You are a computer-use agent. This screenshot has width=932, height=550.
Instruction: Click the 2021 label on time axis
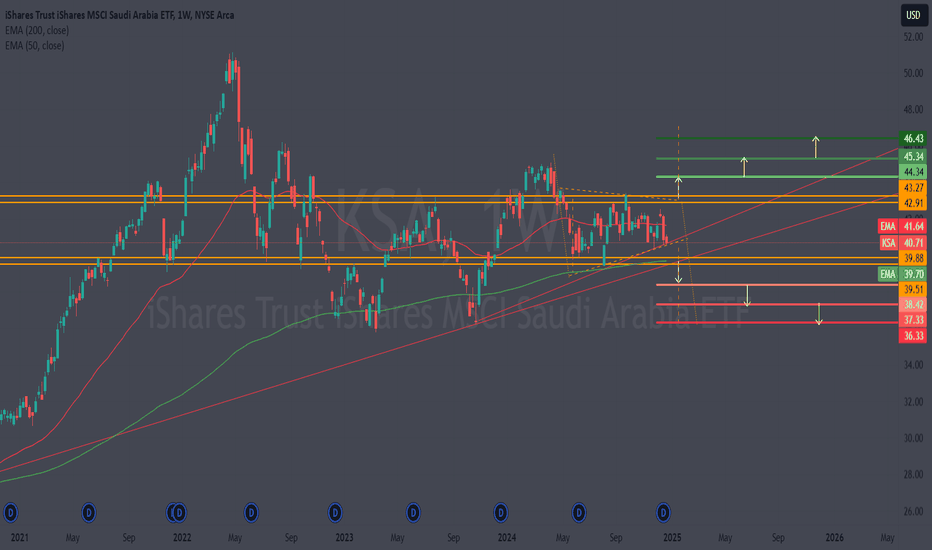pos(20,538)
